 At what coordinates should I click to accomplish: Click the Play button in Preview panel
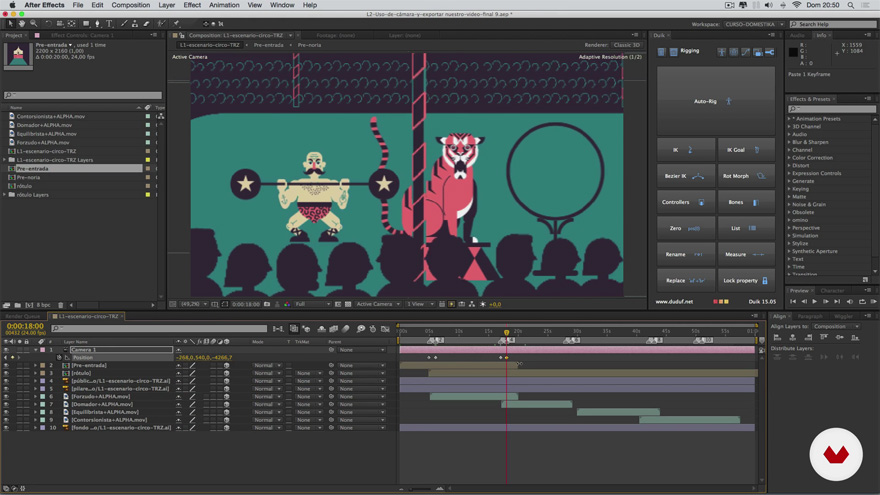point(814,301)
